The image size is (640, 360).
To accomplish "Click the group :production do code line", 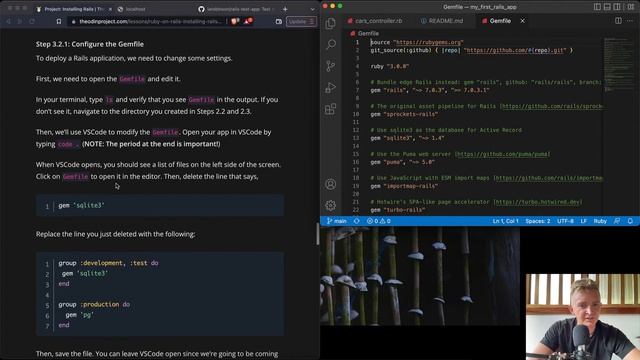I will point(94,304).
